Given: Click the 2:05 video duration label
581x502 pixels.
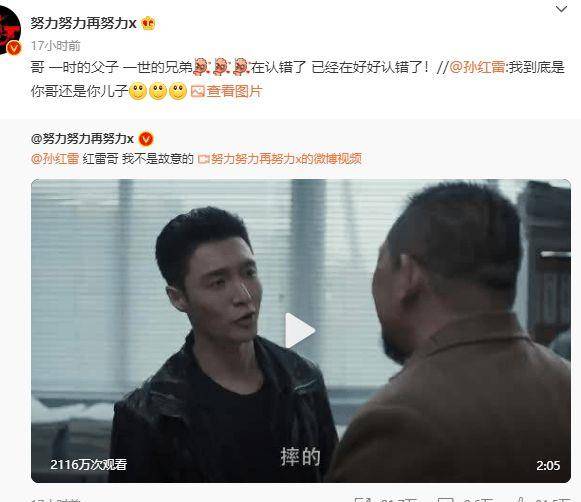Looking at the screenshot, I should click(548, 465).
